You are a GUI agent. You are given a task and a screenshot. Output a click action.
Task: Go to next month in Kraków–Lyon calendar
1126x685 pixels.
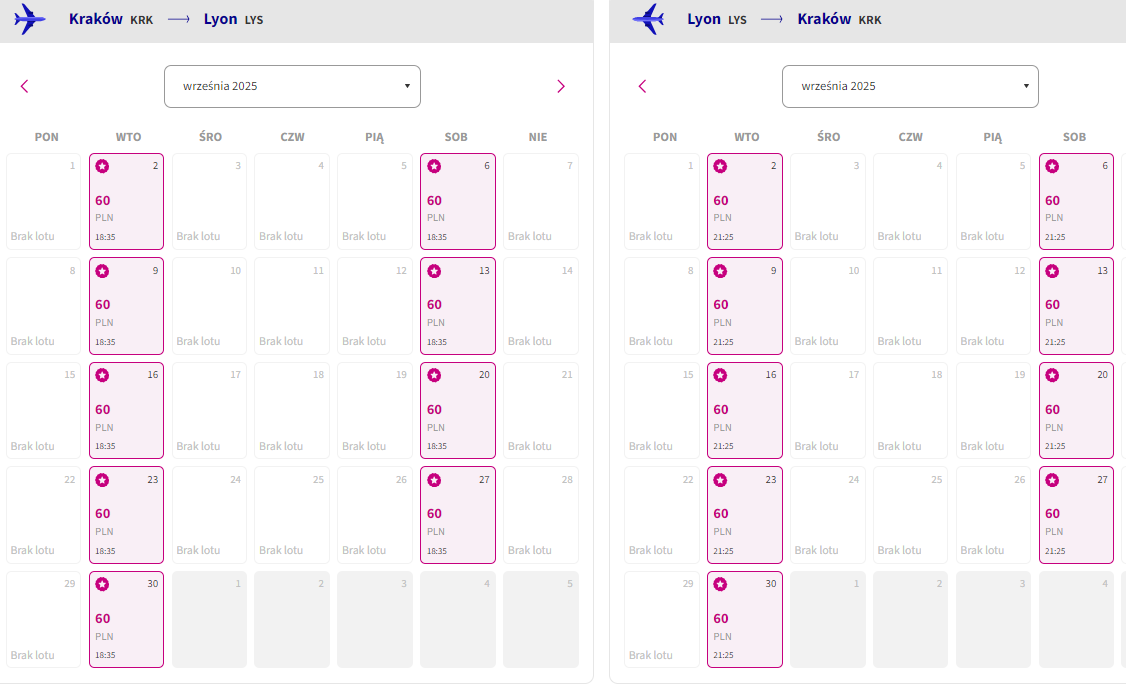tap(561, 87)
